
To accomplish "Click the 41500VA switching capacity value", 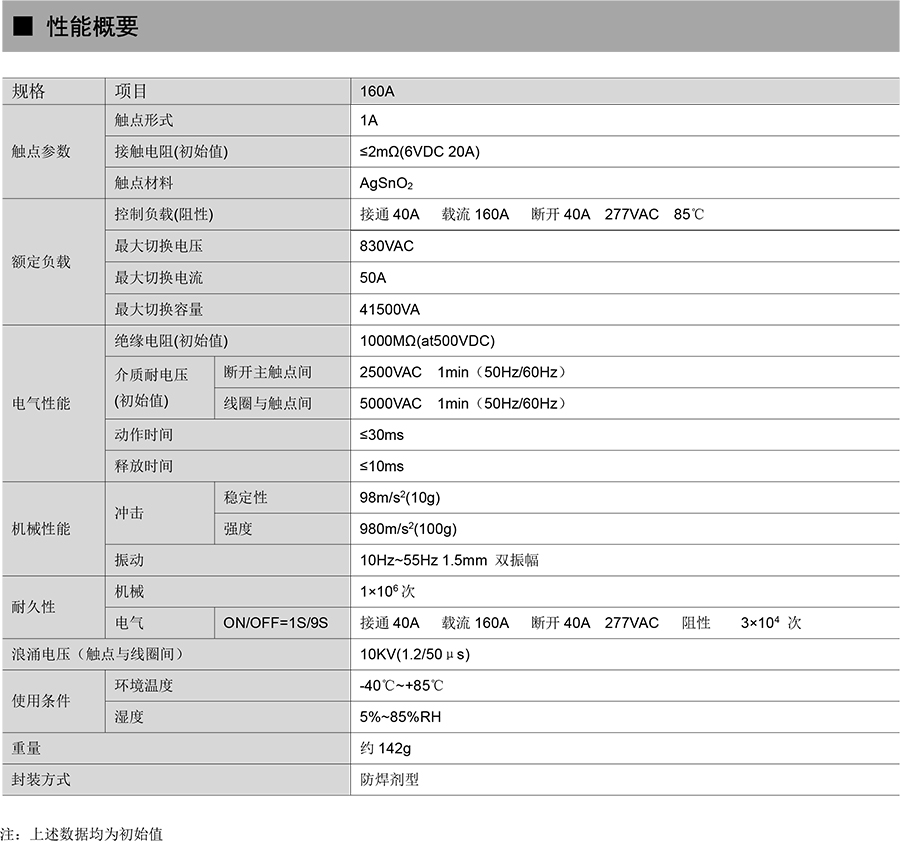I will coord(389,309).
